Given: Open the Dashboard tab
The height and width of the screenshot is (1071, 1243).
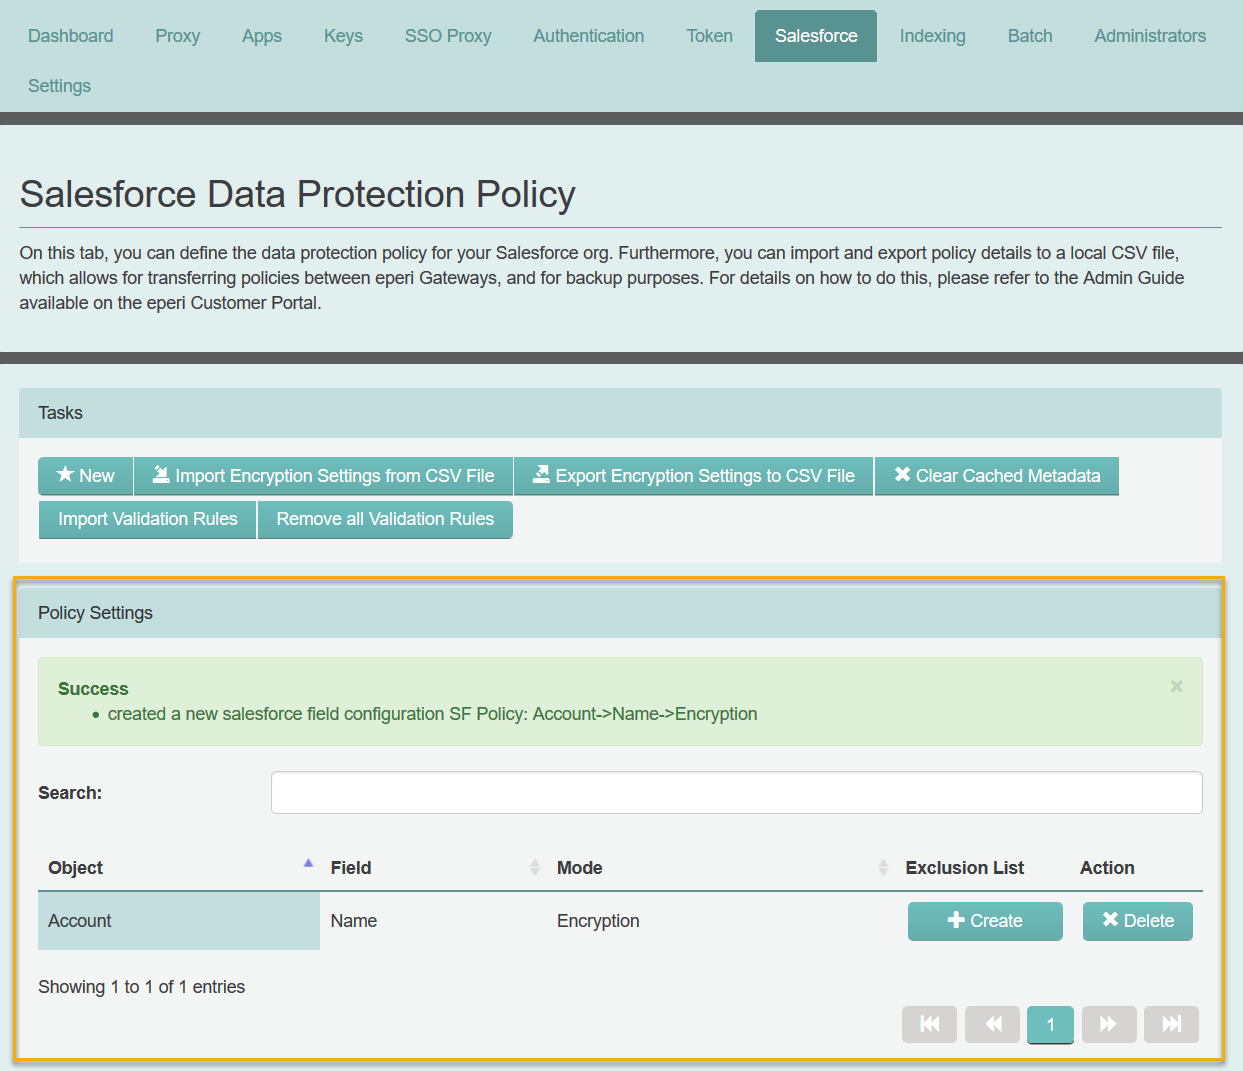Looking at the screenshot, I should (70, 36).
